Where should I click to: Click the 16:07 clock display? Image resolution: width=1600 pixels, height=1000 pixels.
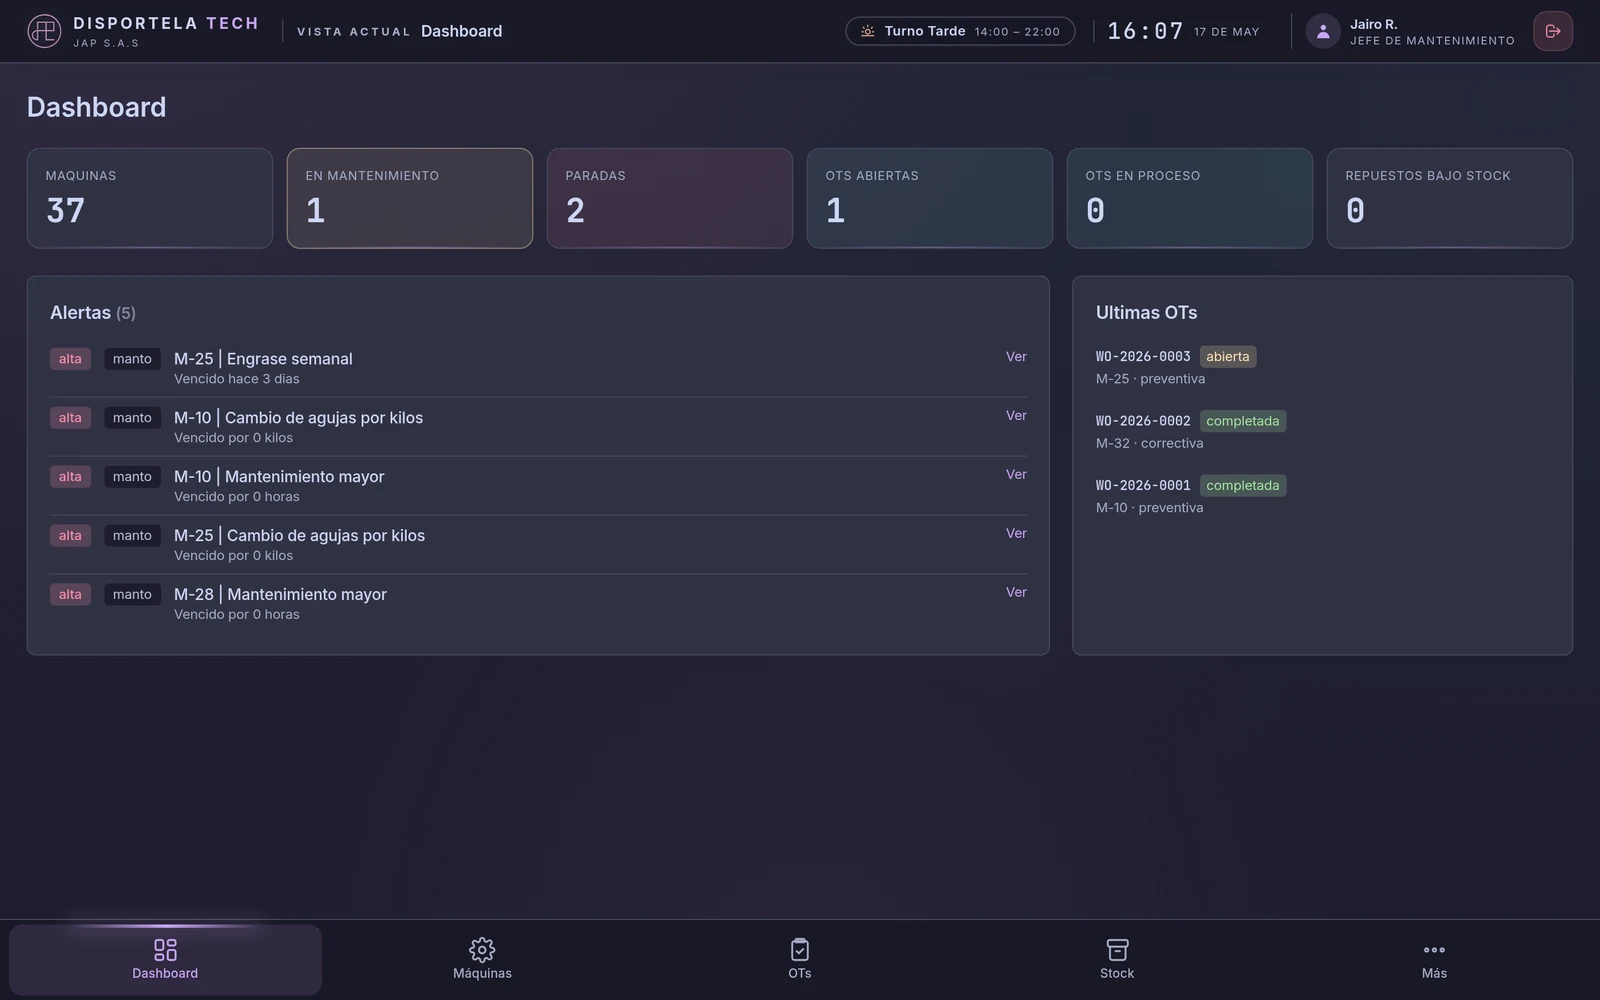(x=1145, y=31)
